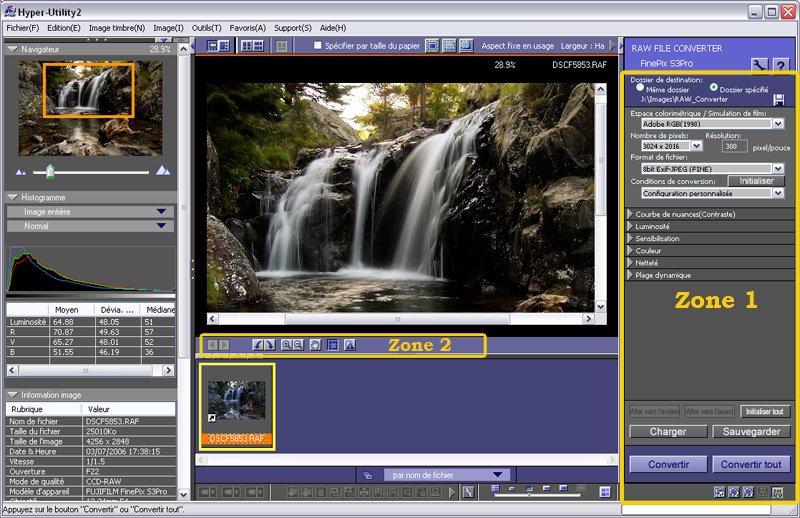Enable 'Spécifier par taille du papier' checkbox
This screenshot has height=518, width=800.
coord(318,46)
